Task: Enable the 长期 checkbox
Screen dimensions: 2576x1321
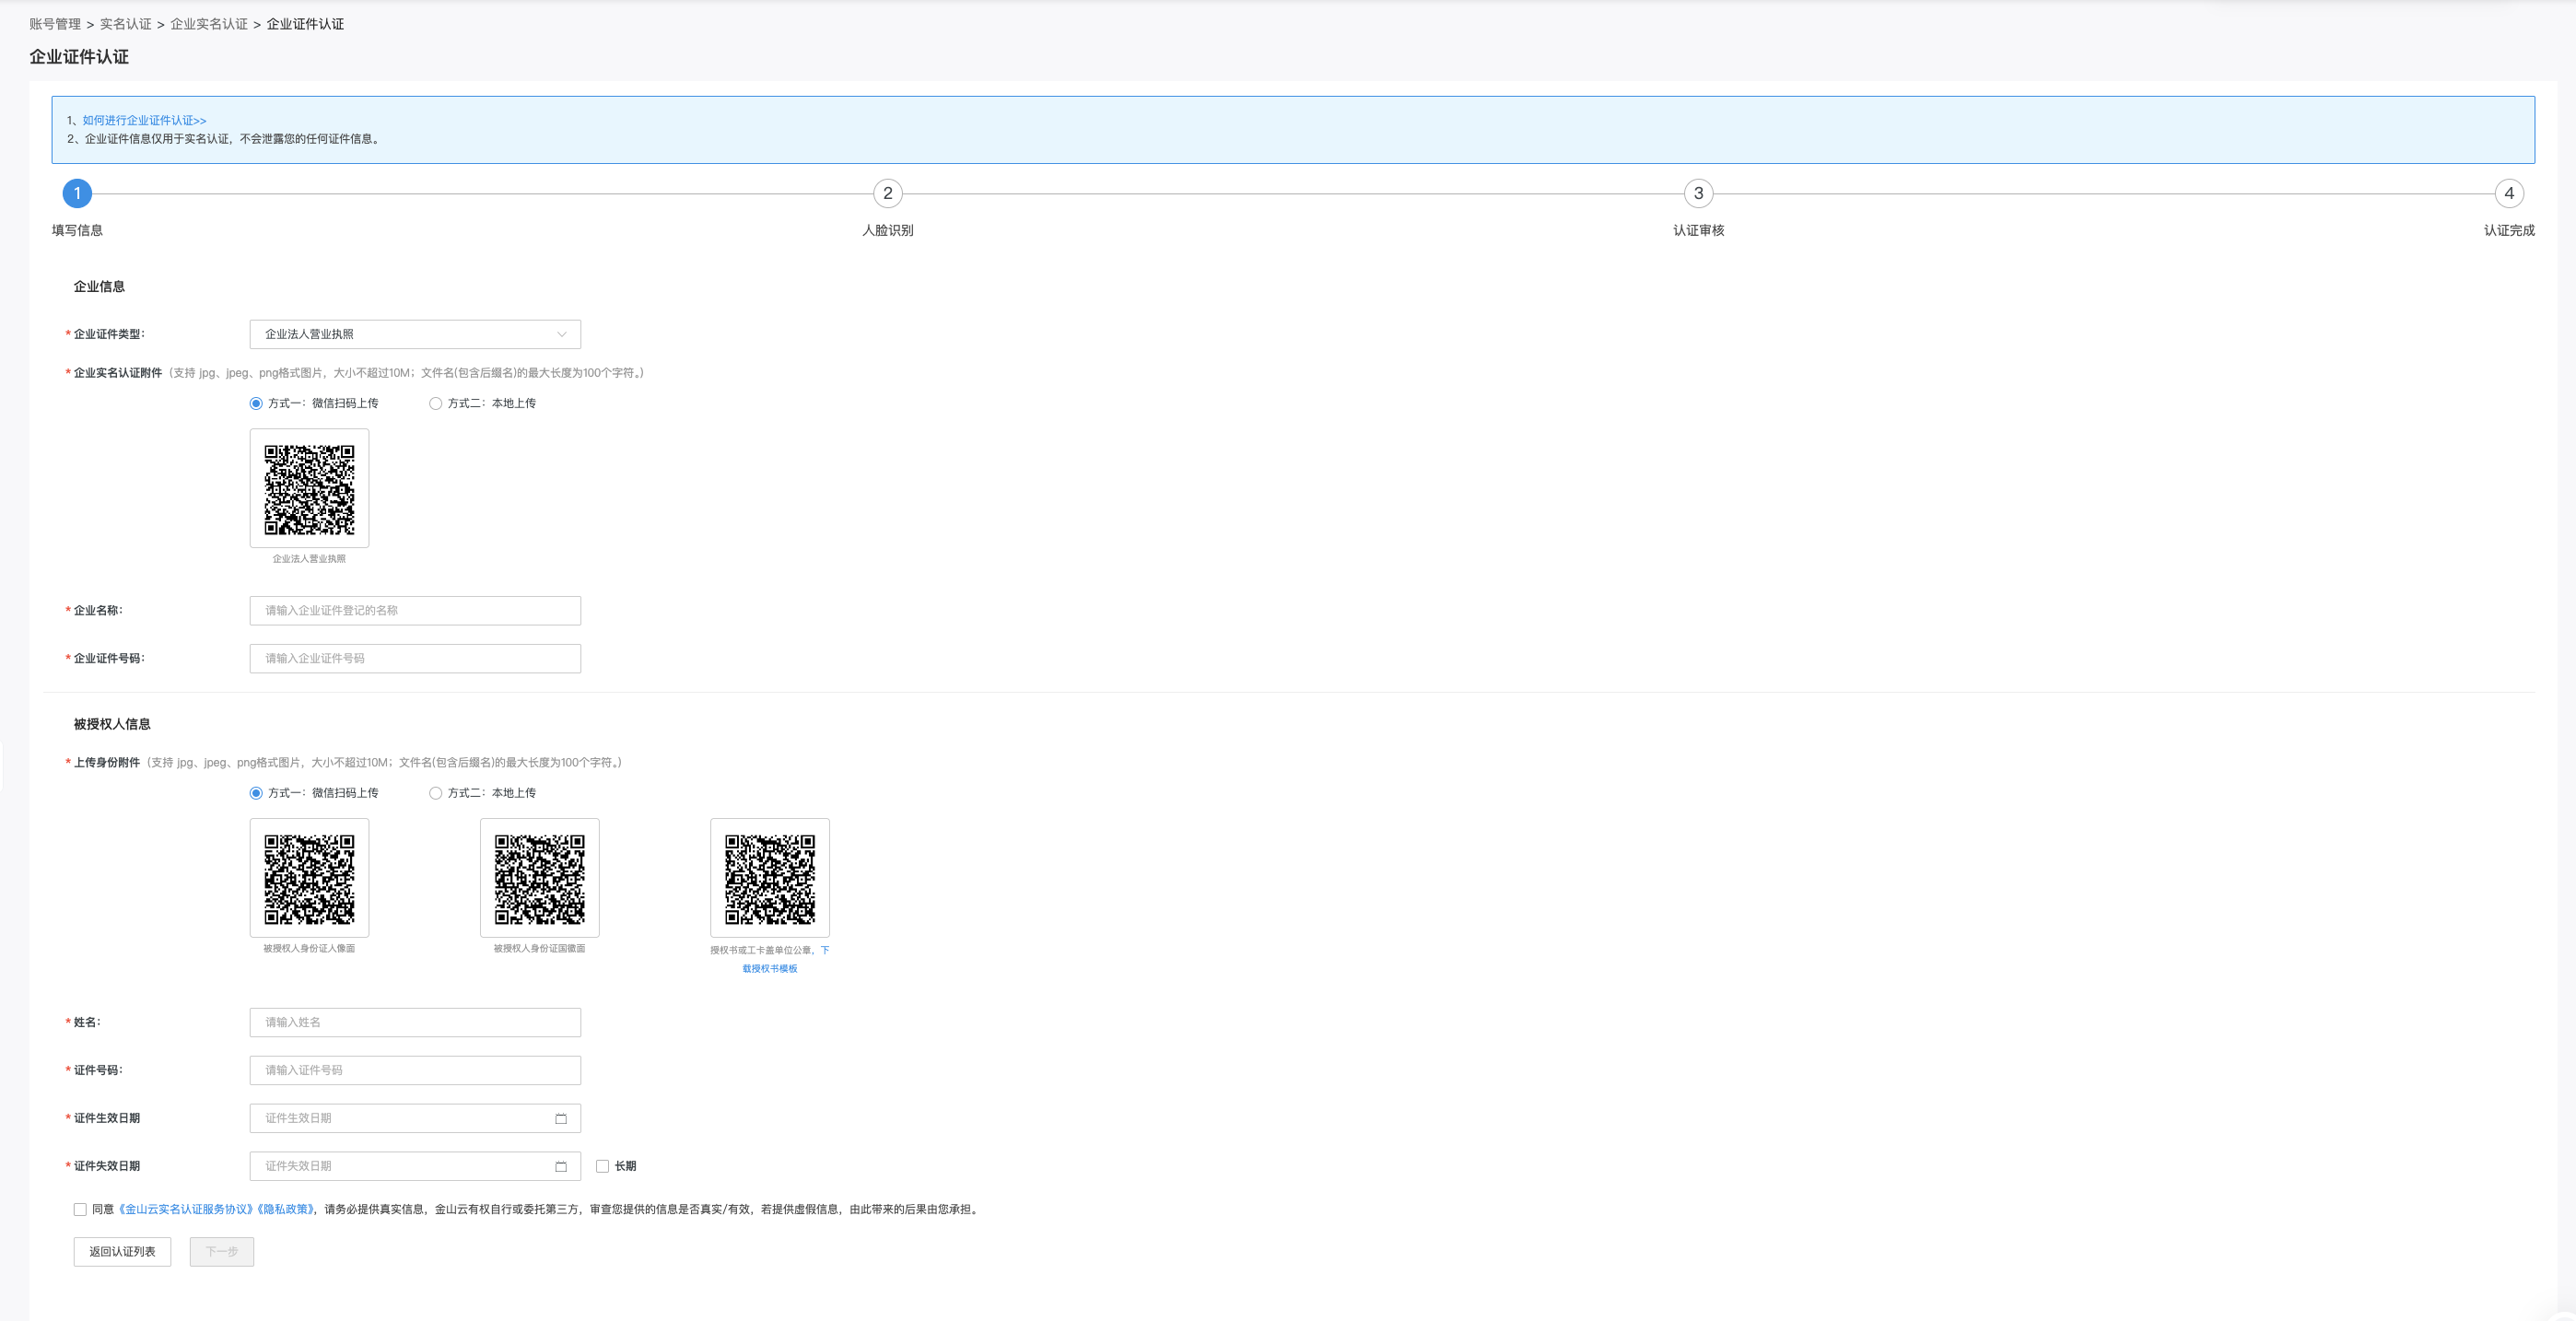Action: (x=602, y=1166)
